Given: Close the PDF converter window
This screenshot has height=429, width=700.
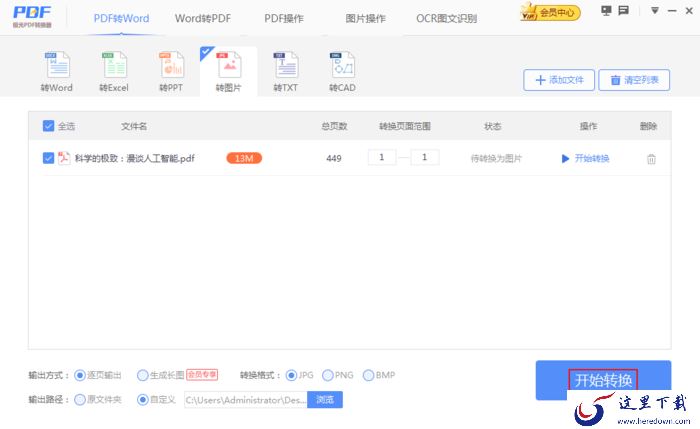Looking at the screenshot, I should coord(689,11).
